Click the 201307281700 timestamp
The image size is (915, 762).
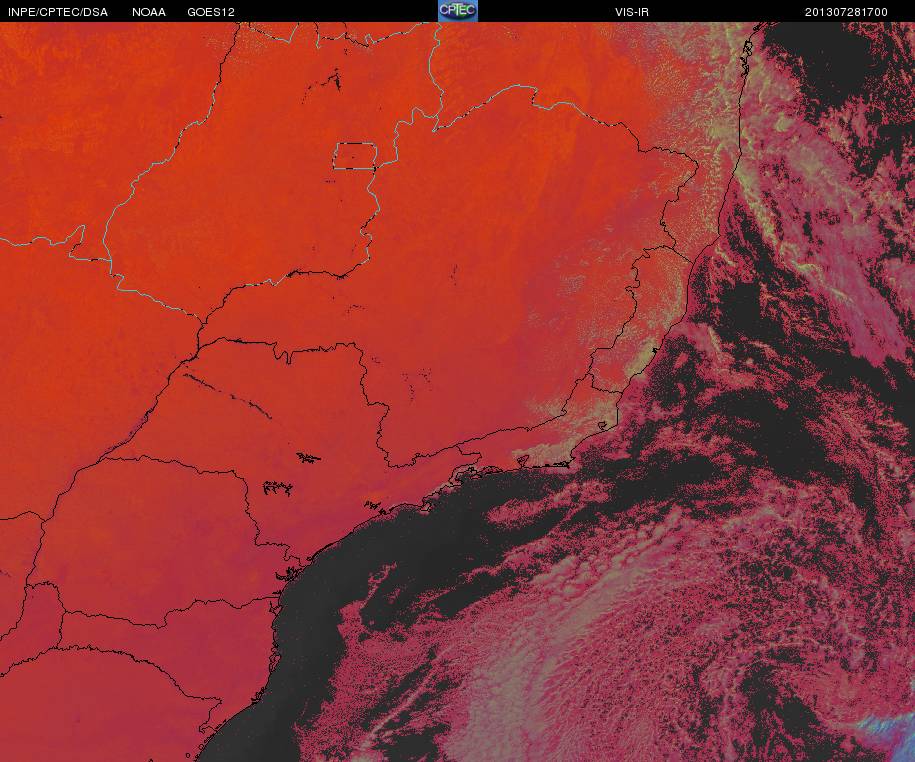point(846,12)
